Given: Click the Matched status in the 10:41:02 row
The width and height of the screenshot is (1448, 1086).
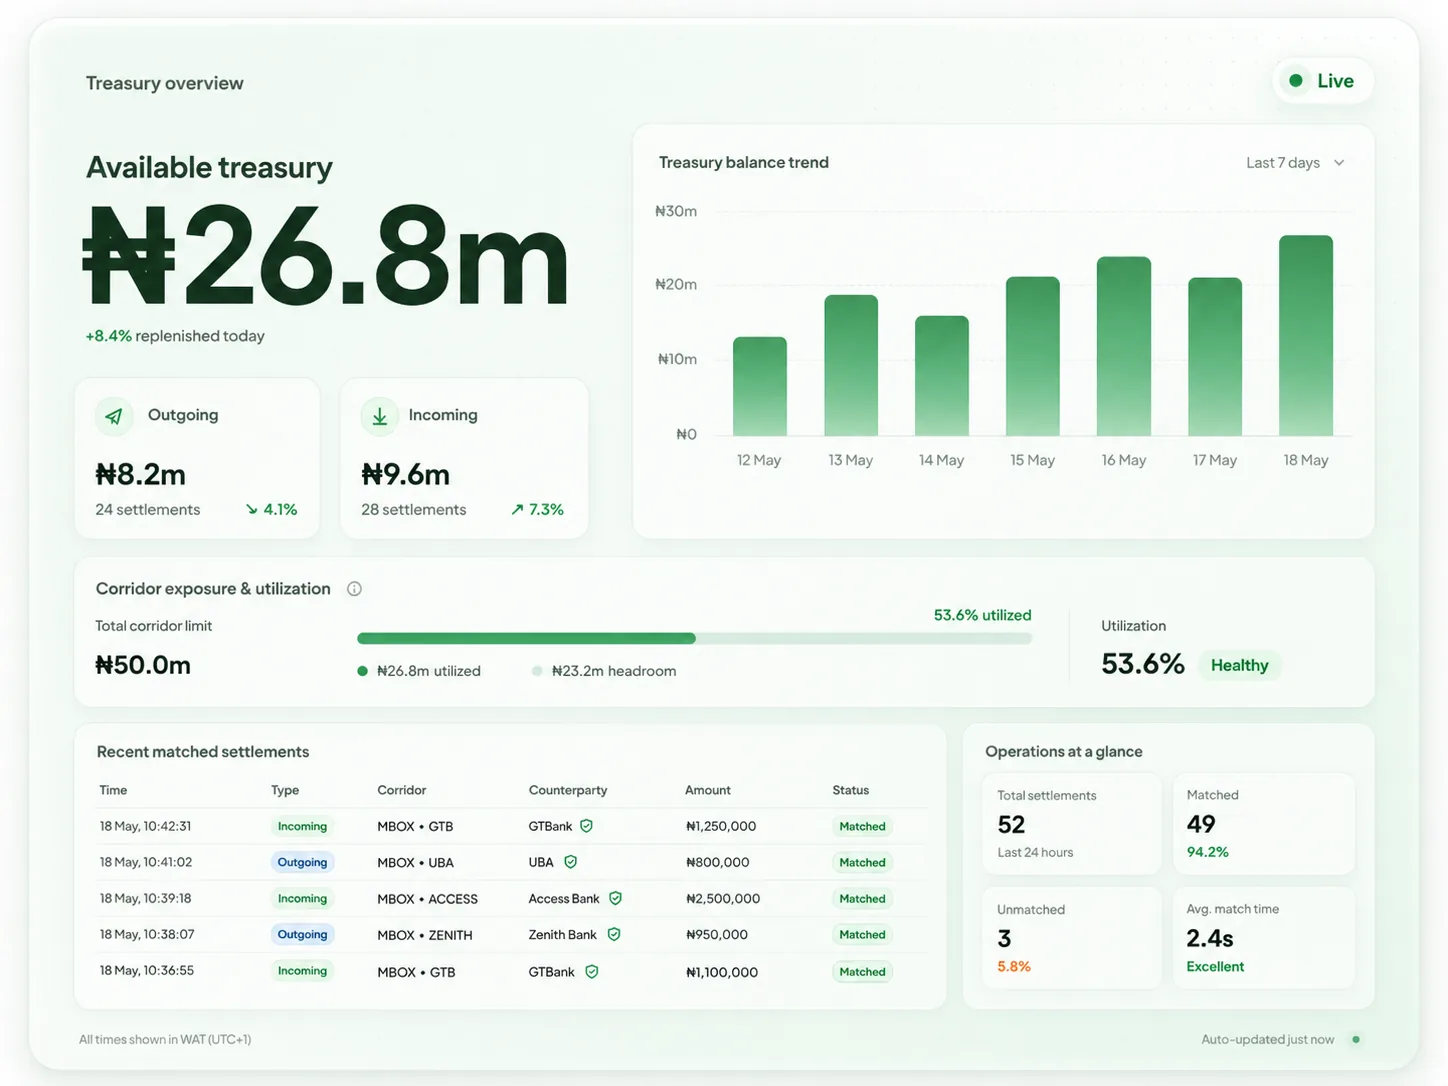Looking at the screenshot, I should pyautogui.click(x=863, y=862).
